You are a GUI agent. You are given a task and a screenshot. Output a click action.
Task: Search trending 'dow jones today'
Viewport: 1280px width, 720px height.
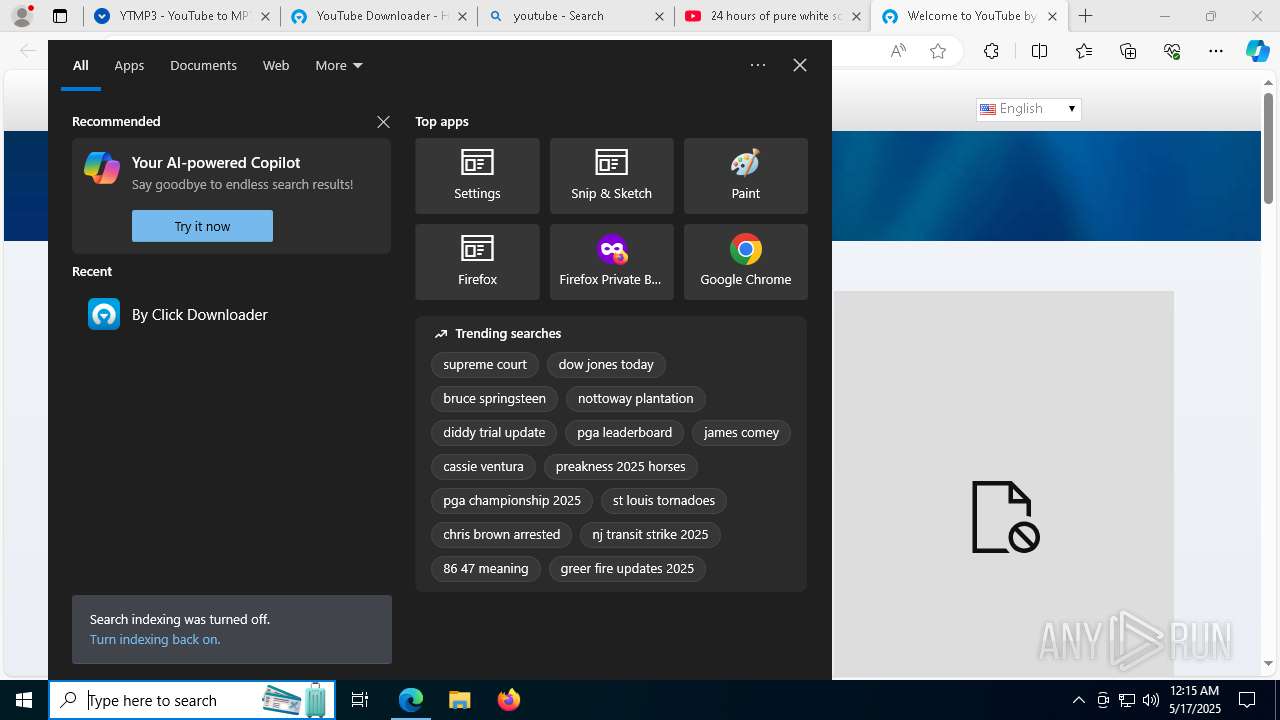[x=606, y=365]
